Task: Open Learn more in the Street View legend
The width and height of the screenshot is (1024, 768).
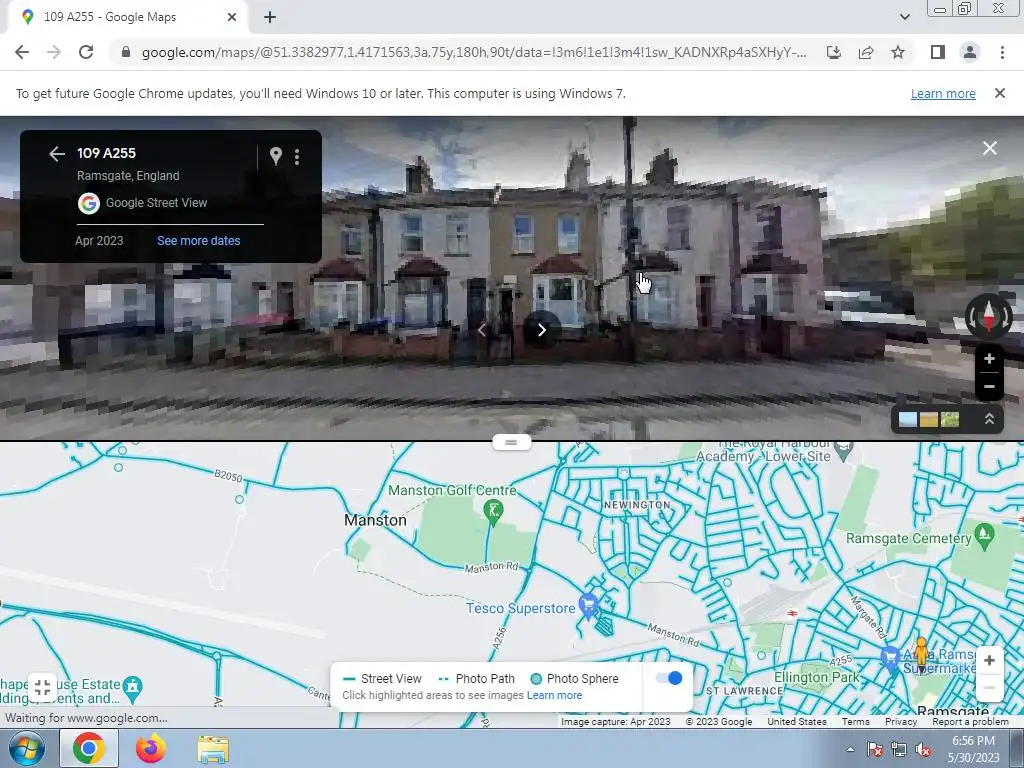Action: pyautogui.click(x=554, y=695)
